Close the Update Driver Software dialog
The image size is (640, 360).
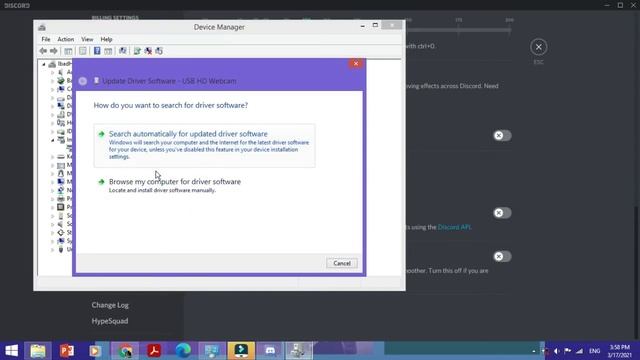pyautogui.click(x=356, y=63)
